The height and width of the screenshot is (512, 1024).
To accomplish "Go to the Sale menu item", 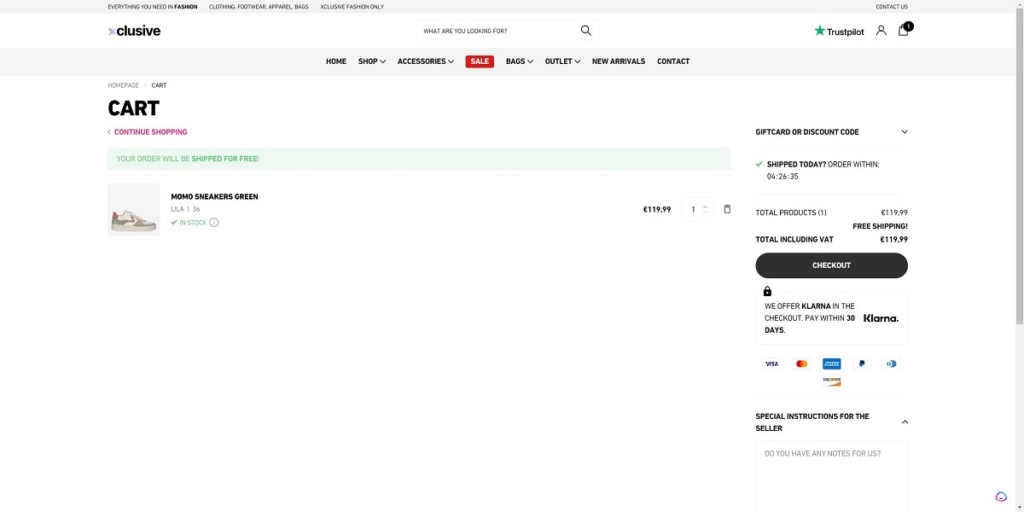I will click(x=480, y=61).
